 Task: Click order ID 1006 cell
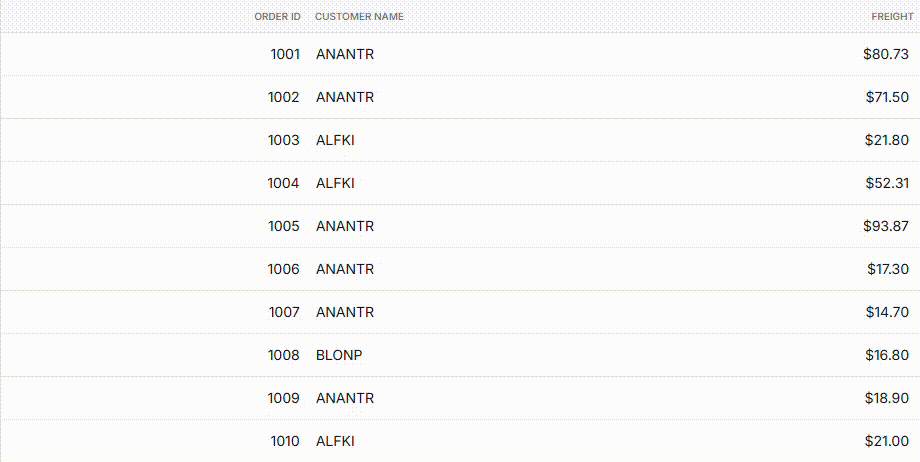tap(284, 269)
